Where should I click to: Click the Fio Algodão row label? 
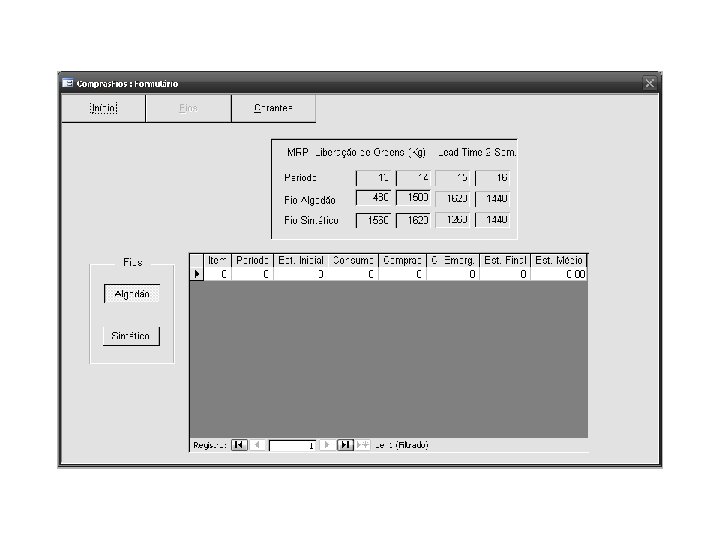click(310, 200)
